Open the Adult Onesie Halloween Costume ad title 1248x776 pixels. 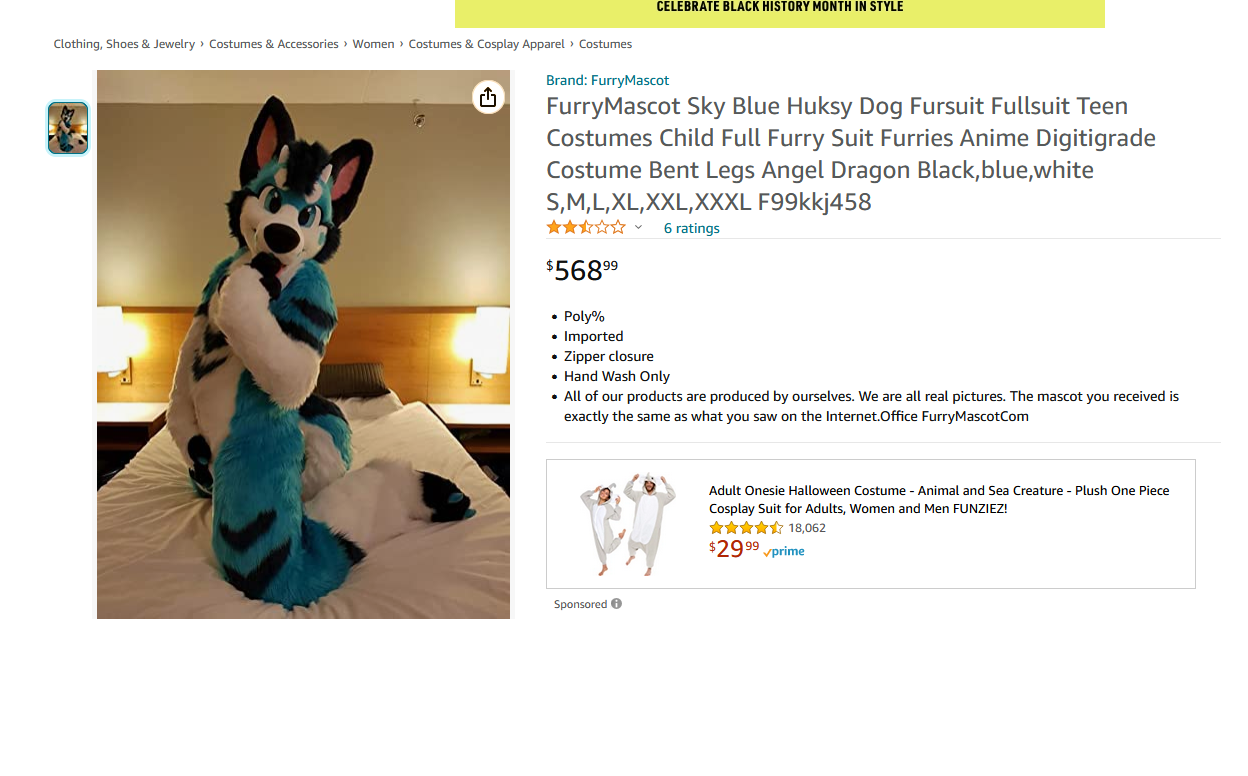pos(939,499)
